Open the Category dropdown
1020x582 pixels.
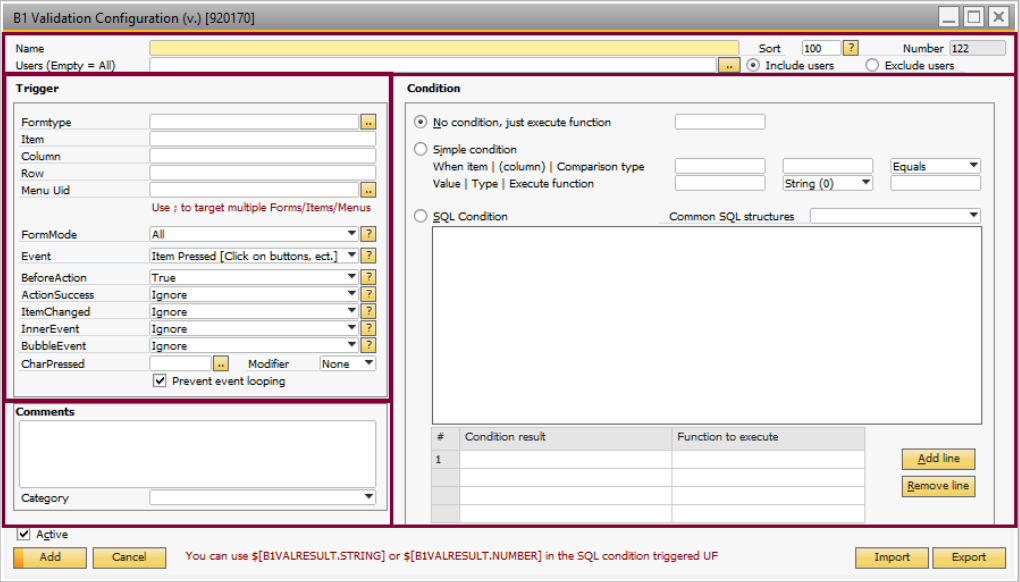point(263,497)
